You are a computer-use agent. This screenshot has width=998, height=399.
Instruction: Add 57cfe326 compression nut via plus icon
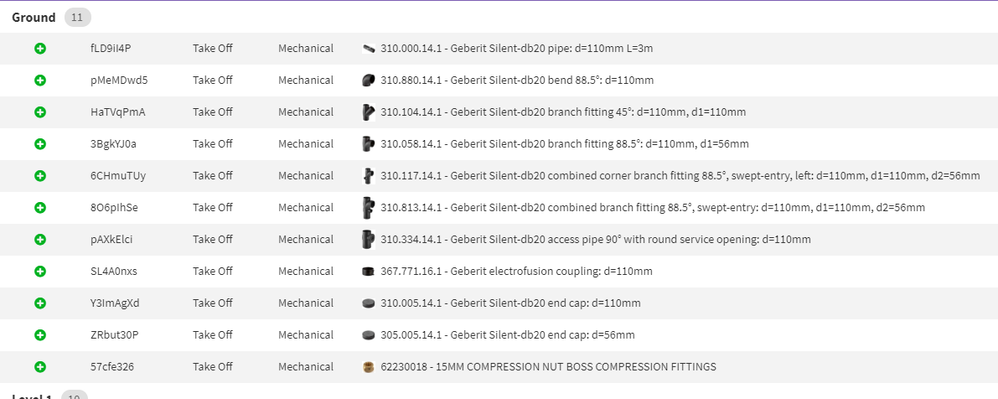pyautogui.click(x=40, y=367)
